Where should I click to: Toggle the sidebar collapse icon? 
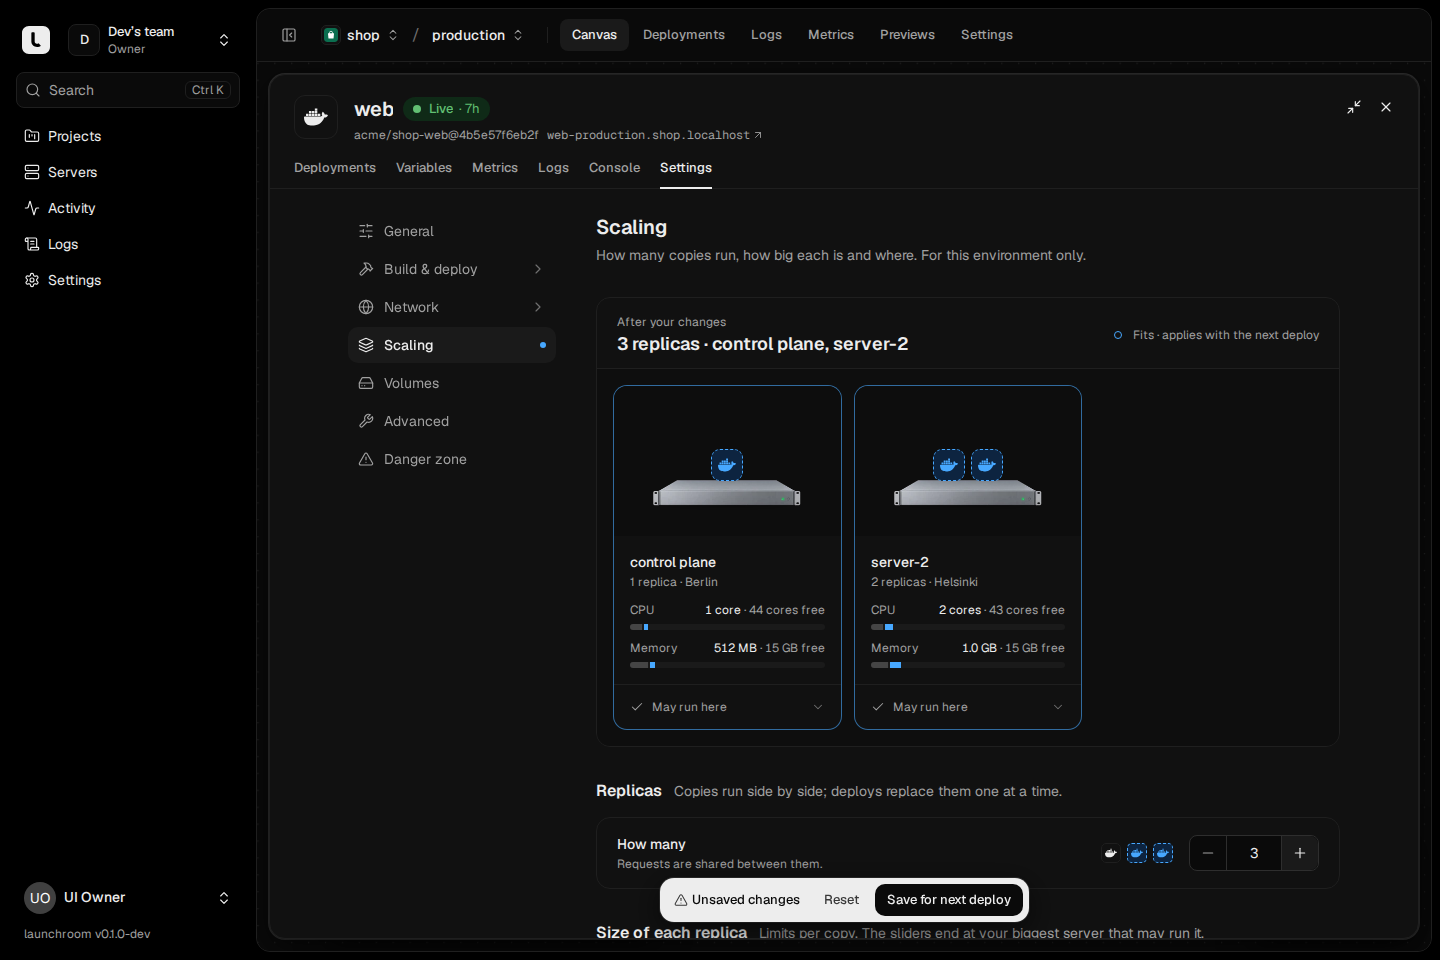[x=289, y=35]
